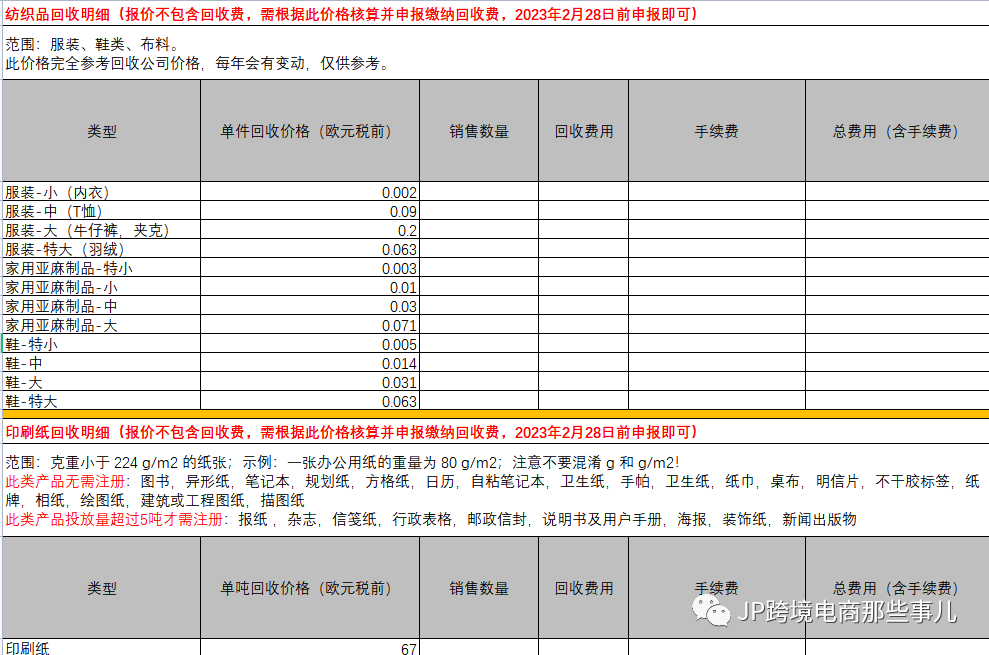
Task: Click the red '此类产品无需注册' text
Action: click(x=65, y=481)
